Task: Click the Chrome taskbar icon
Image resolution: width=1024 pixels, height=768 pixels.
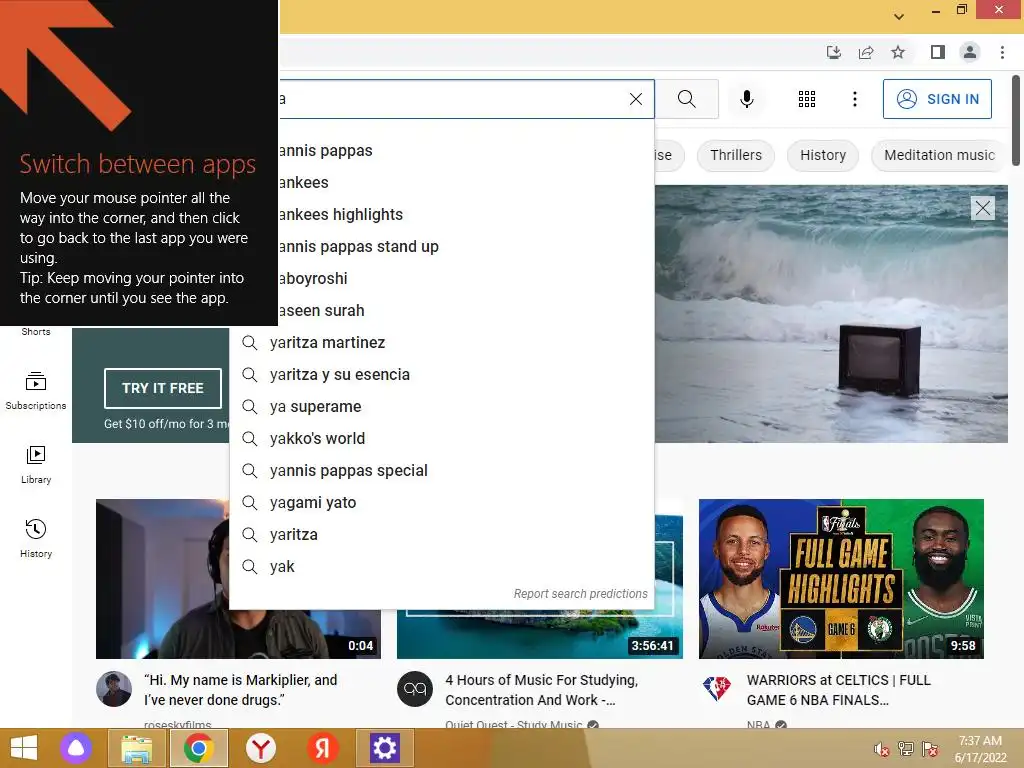Action: 199,748
